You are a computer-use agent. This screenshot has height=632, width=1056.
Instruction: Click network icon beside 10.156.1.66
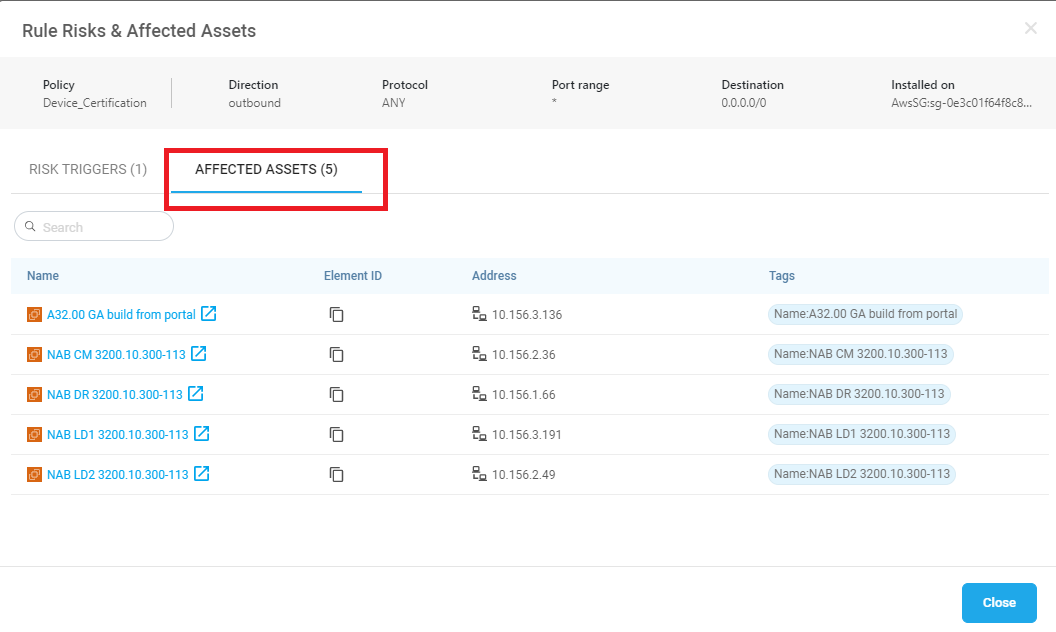point(479,393)
